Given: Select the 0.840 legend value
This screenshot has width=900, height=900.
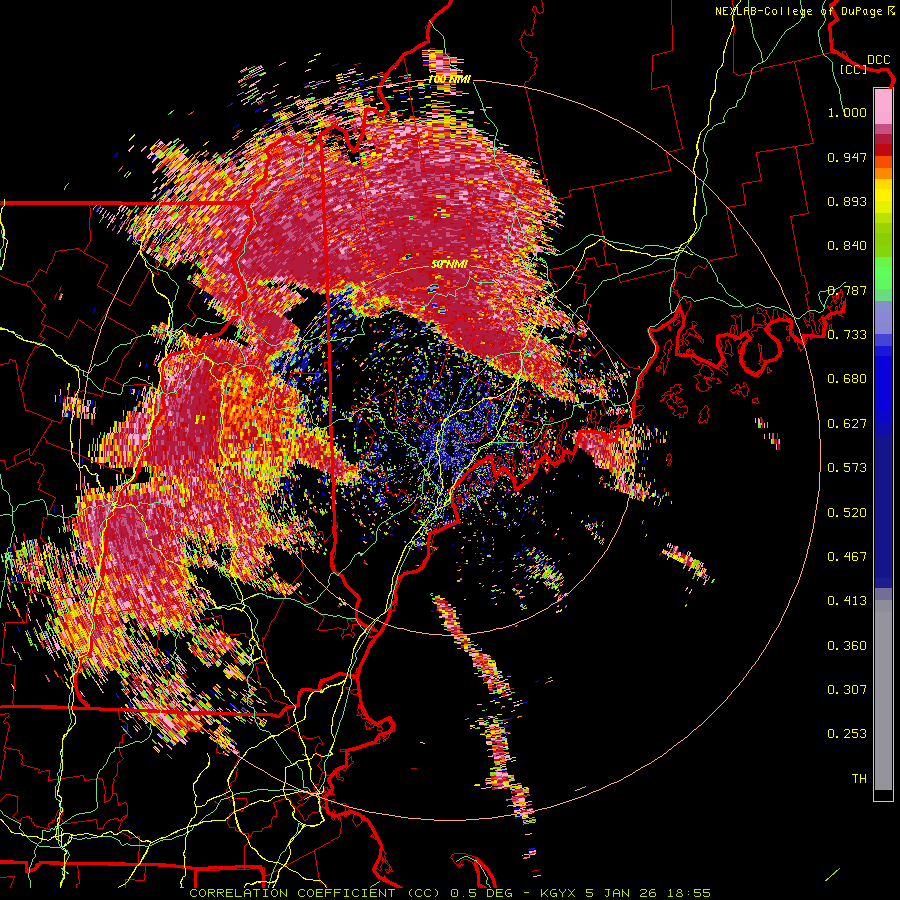Looking at the screenshot, I should pos(847,246).
